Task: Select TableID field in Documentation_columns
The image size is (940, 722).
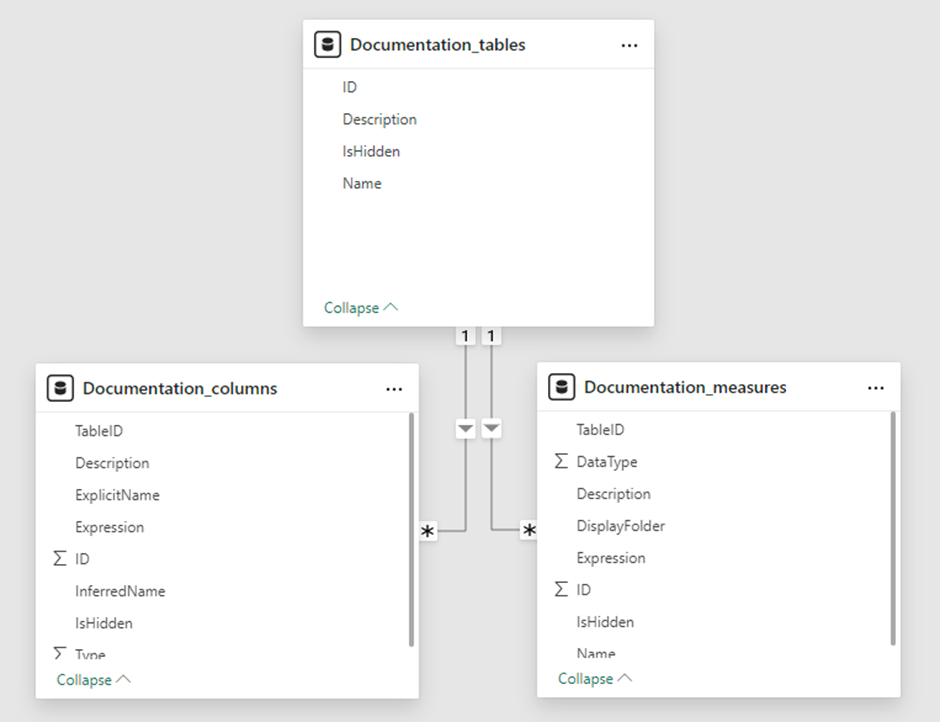Action: [x=99, y=431]
